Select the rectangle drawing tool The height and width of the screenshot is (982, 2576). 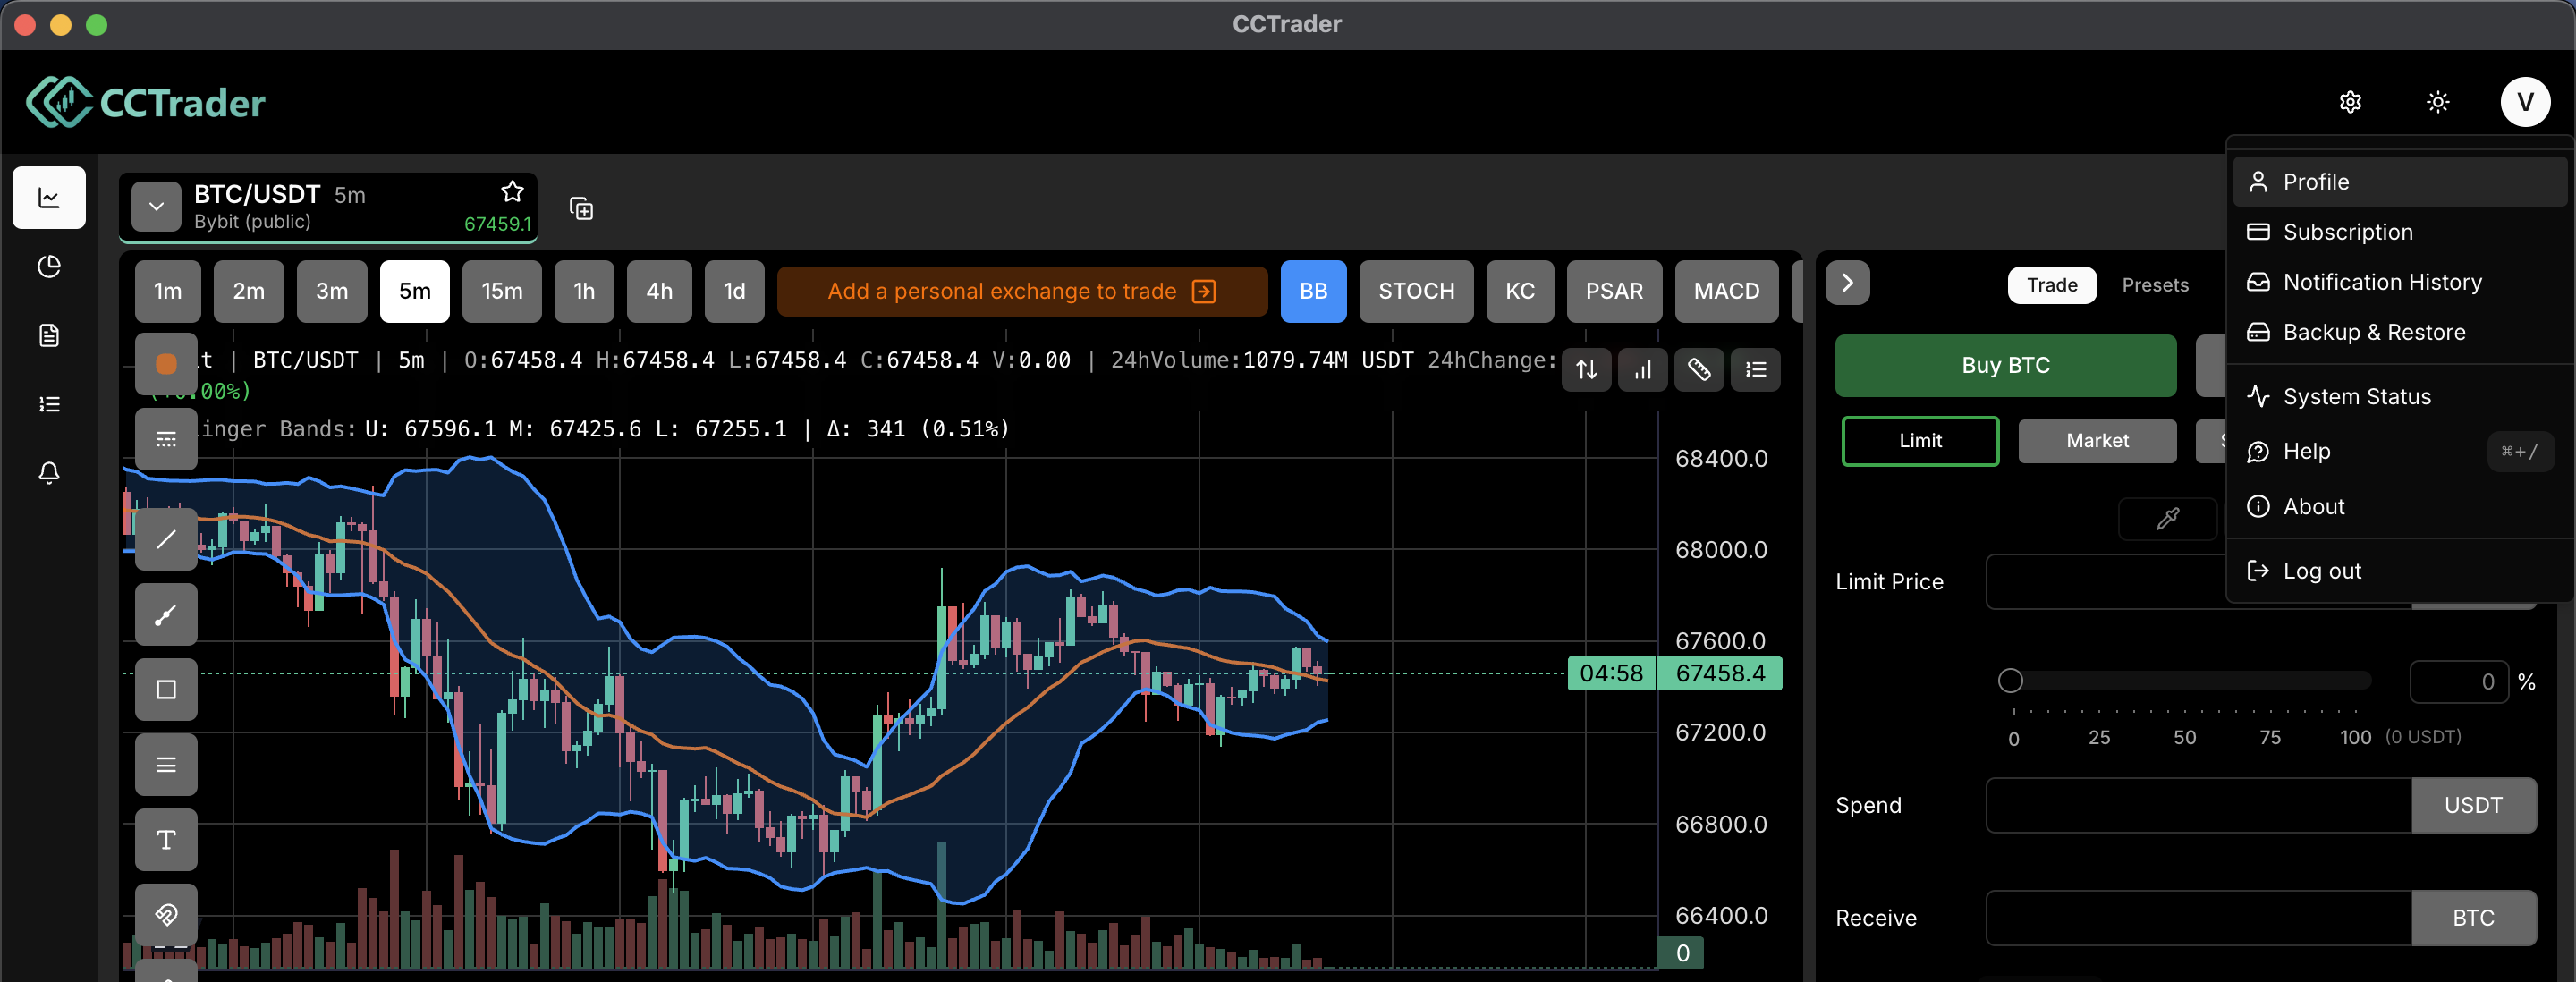(166, 689)
